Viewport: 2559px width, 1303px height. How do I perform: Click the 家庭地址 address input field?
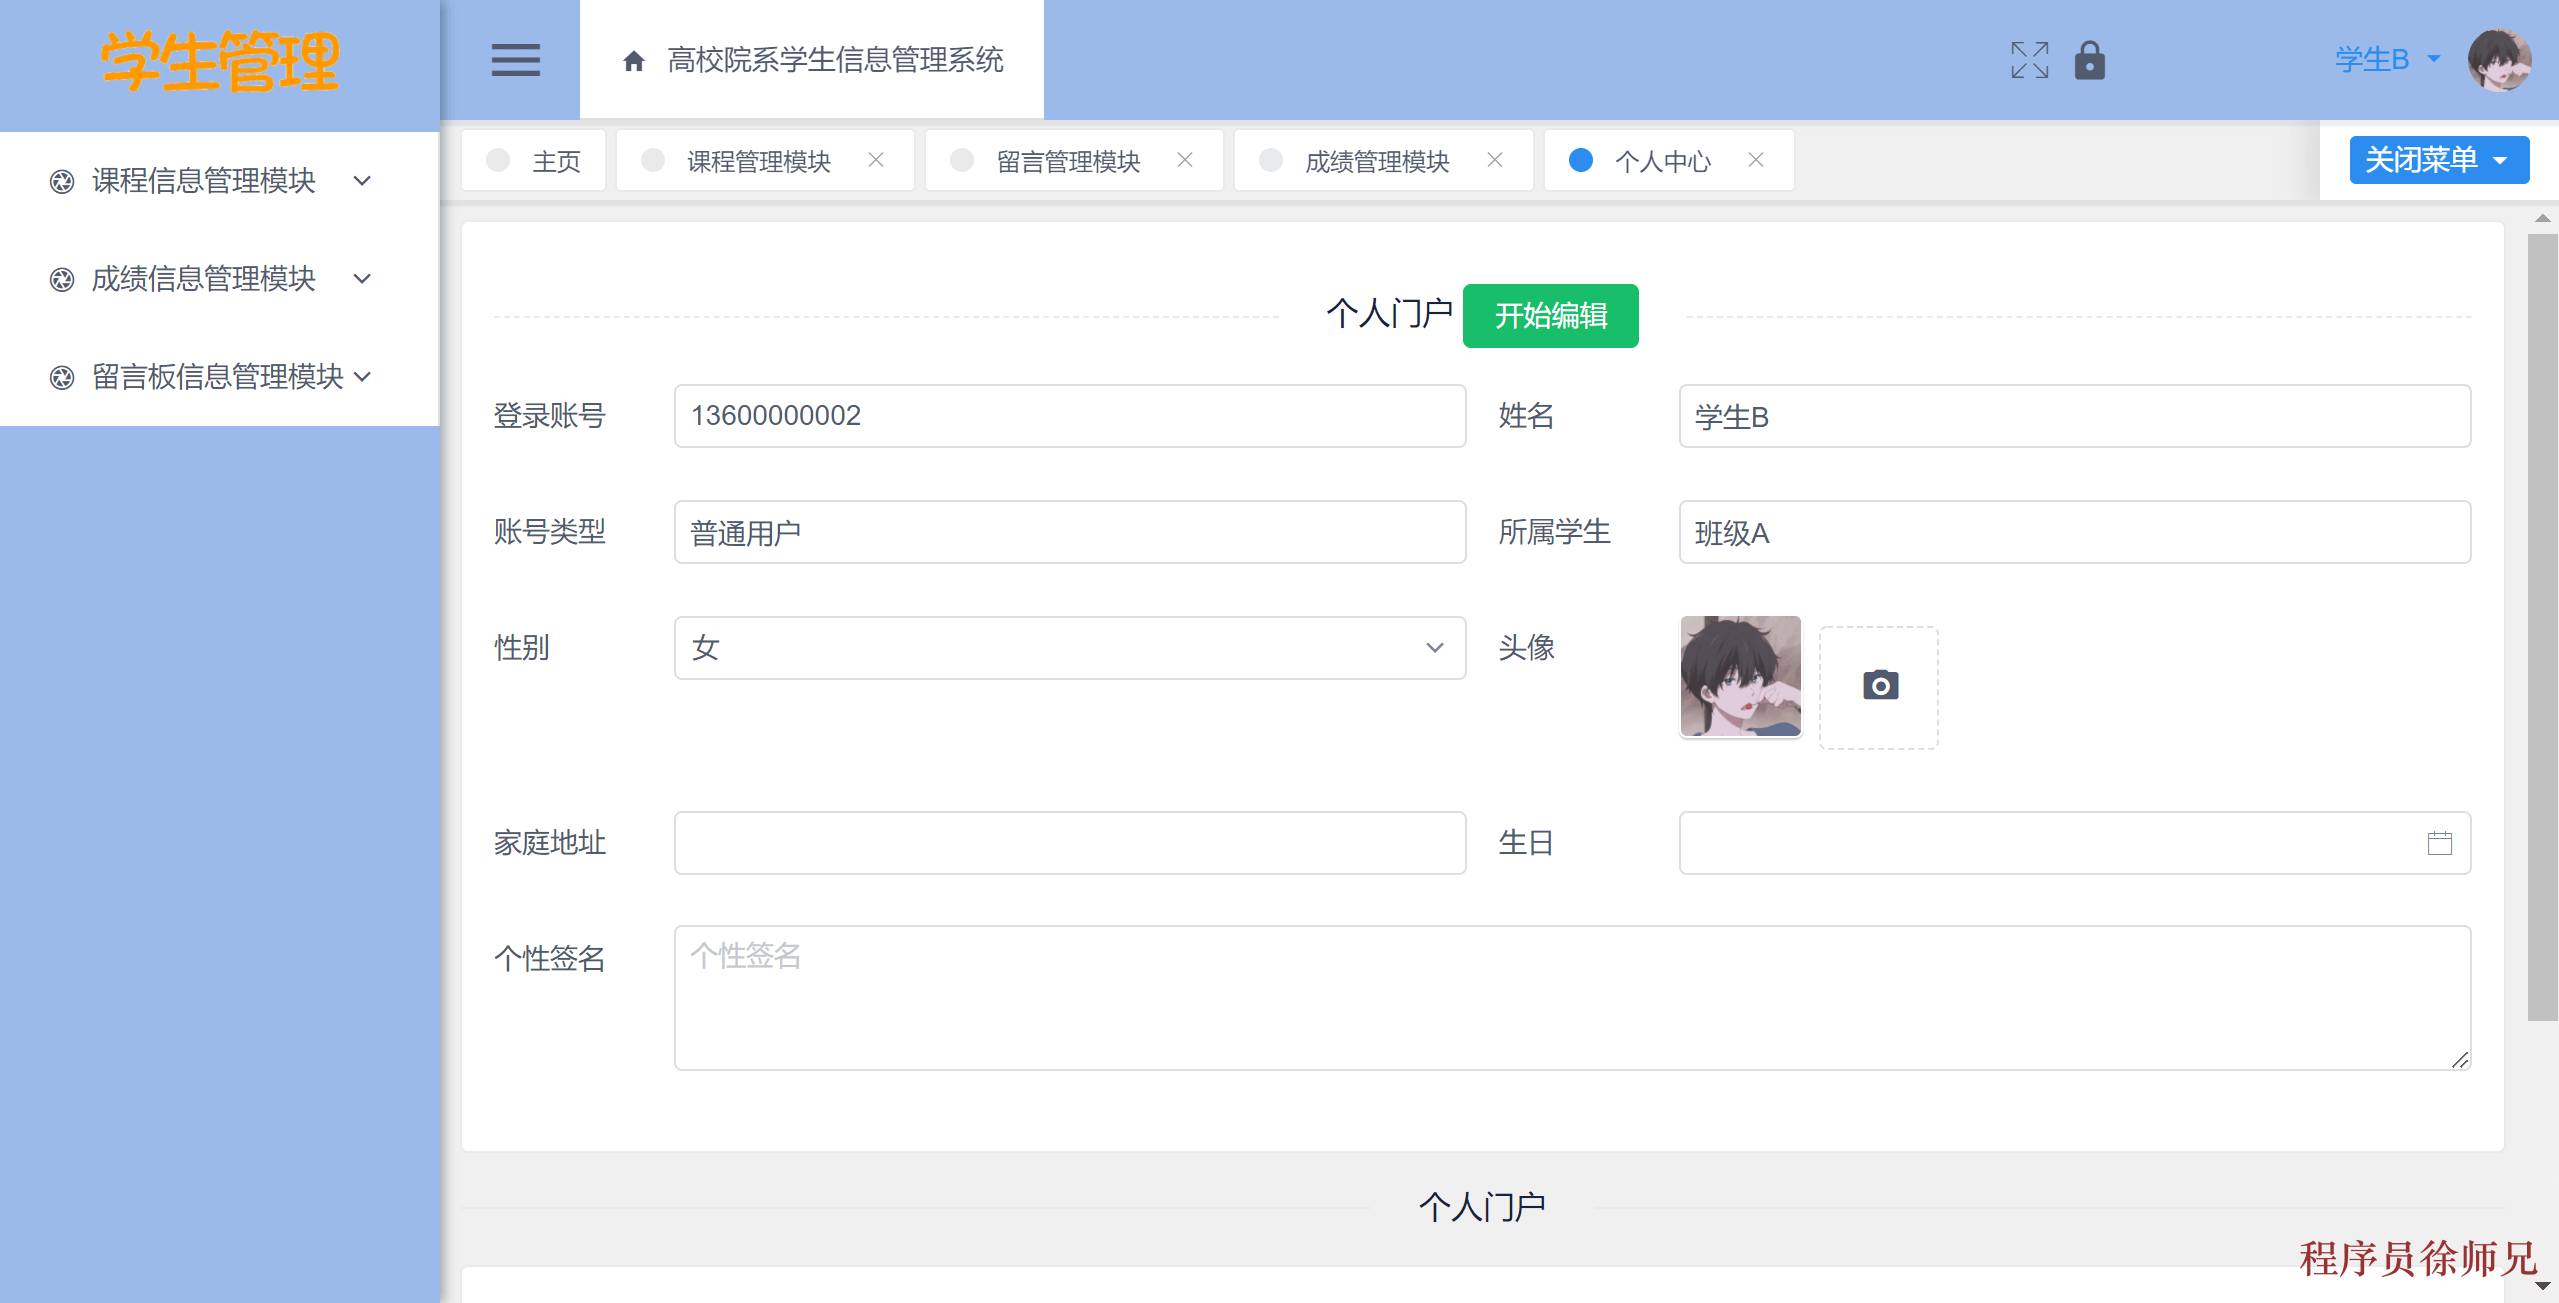pyautogui.click(x=1068, y=843)
